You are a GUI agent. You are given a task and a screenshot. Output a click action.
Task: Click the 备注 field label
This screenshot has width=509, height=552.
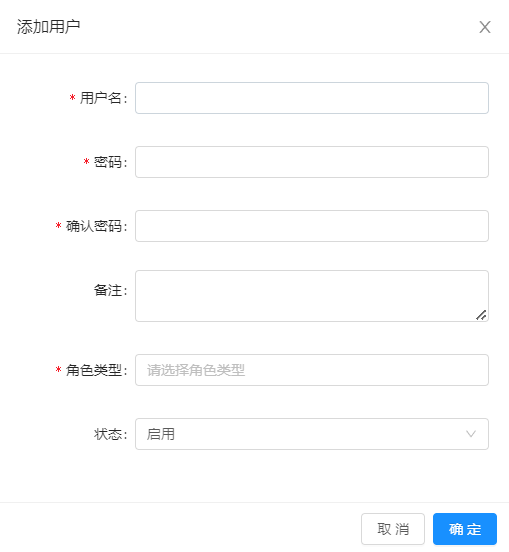point(110,290)
